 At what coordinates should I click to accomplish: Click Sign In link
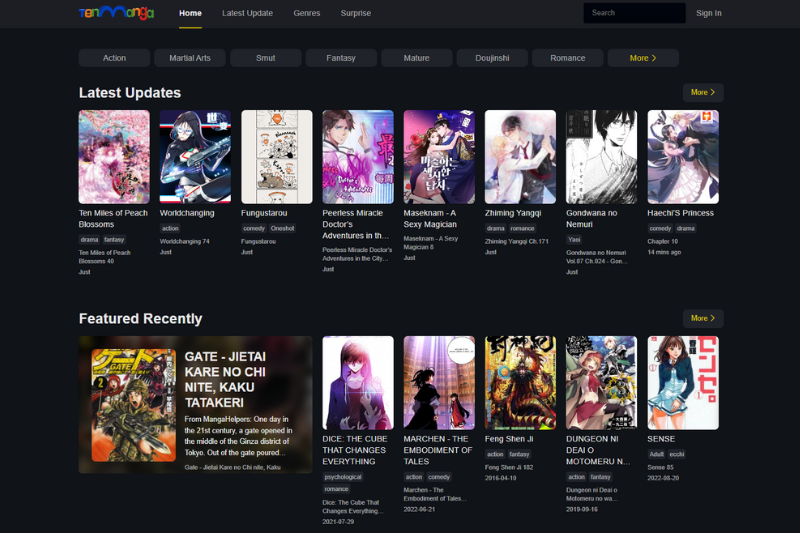pyautogui.click(x=709, y=13)
